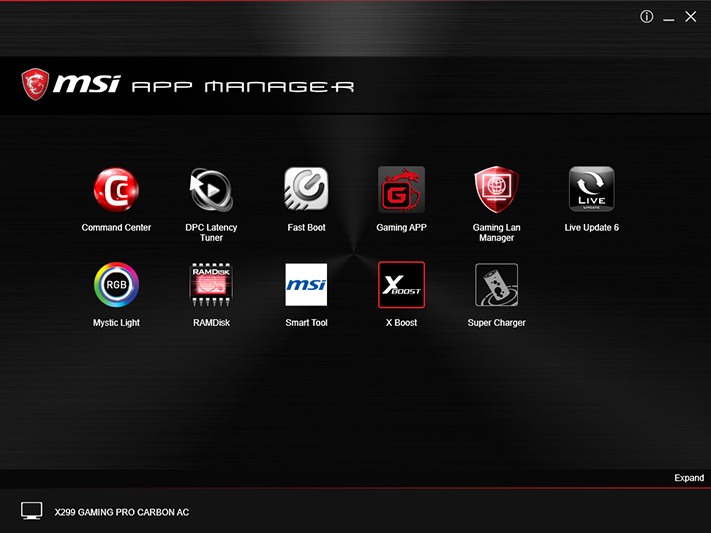Viewport: 711px width, 533px height.
Task: Expand the app list via Expand
Action: 689,478
